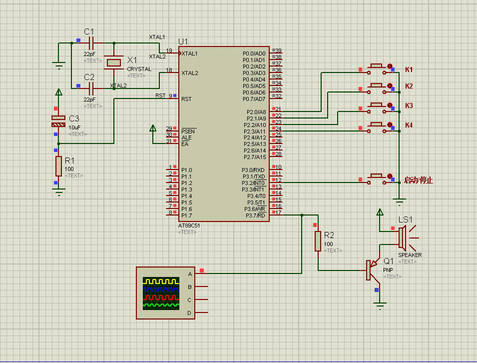Select the ground symbol below transistor Q1
This screenshot has width=477, height=363.
(380, 305)
